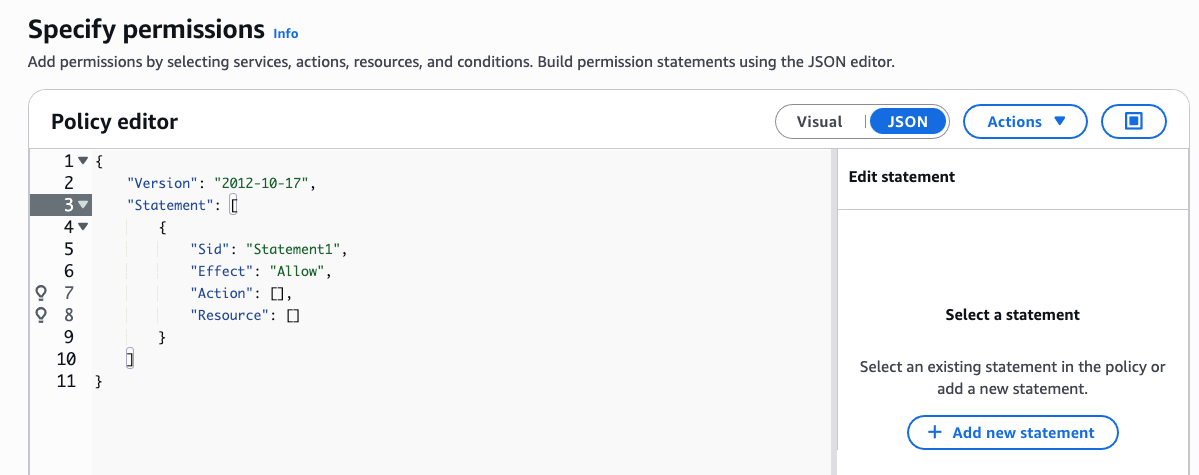This screenshot has width=1199, height=475.
Task: Switch policy editor to Visual mode
Action: pyautogui.click(x=819, y=121)
